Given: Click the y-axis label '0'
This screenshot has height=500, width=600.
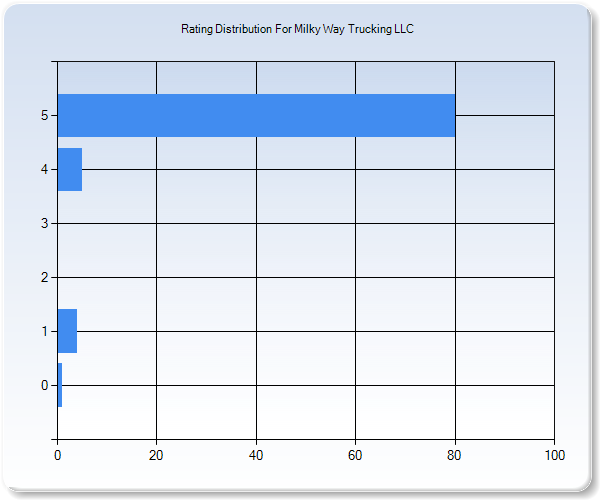Looking at the screenshot, I should (x=45, y=385).
